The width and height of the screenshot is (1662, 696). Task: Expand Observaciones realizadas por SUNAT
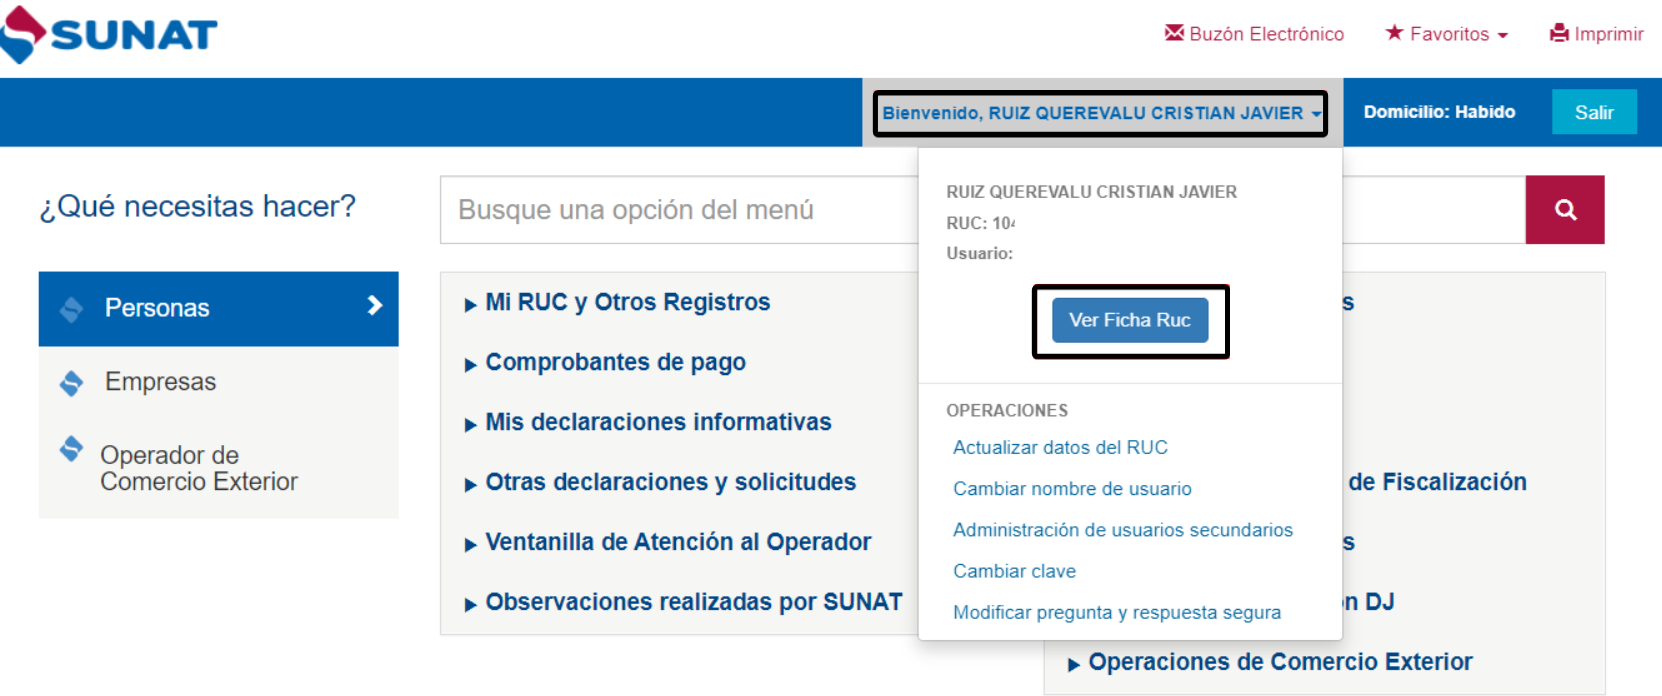pos(683,602)
